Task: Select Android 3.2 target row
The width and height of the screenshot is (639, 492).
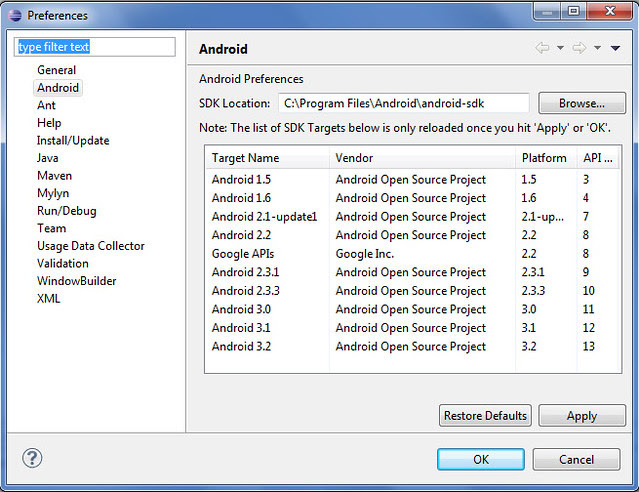Action: pos(413,346)
